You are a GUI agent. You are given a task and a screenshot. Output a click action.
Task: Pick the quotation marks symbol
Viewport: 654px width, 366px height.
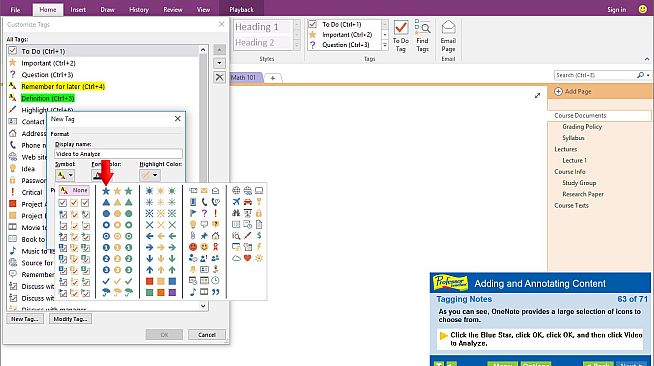pyautogui.click(x=215, y=292)
